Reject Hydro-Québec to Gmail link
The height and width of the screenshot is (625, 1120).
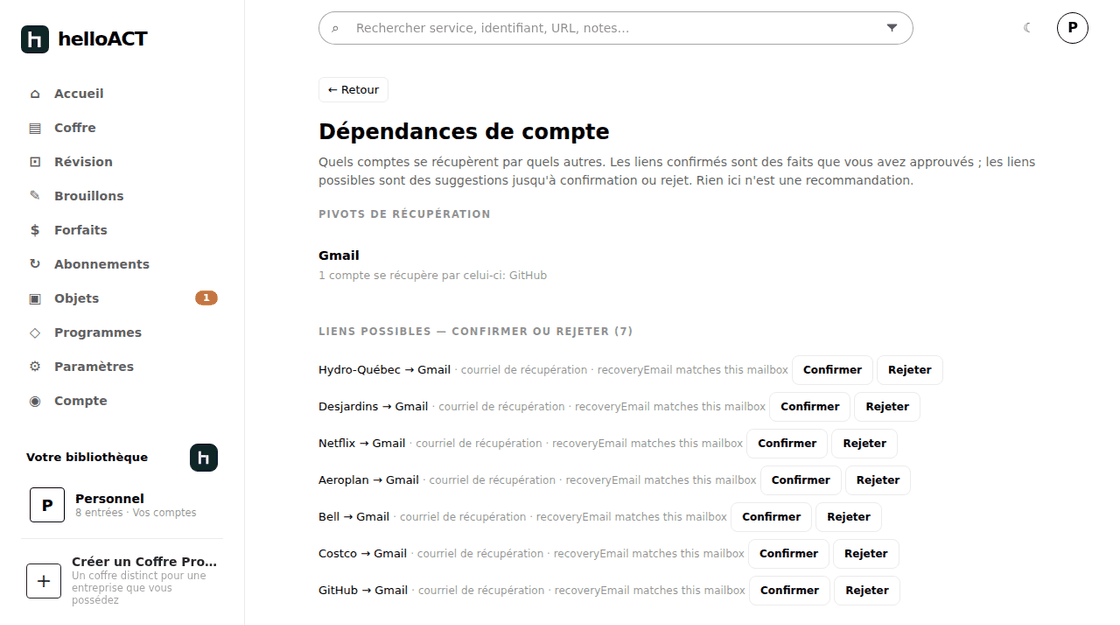909,370
